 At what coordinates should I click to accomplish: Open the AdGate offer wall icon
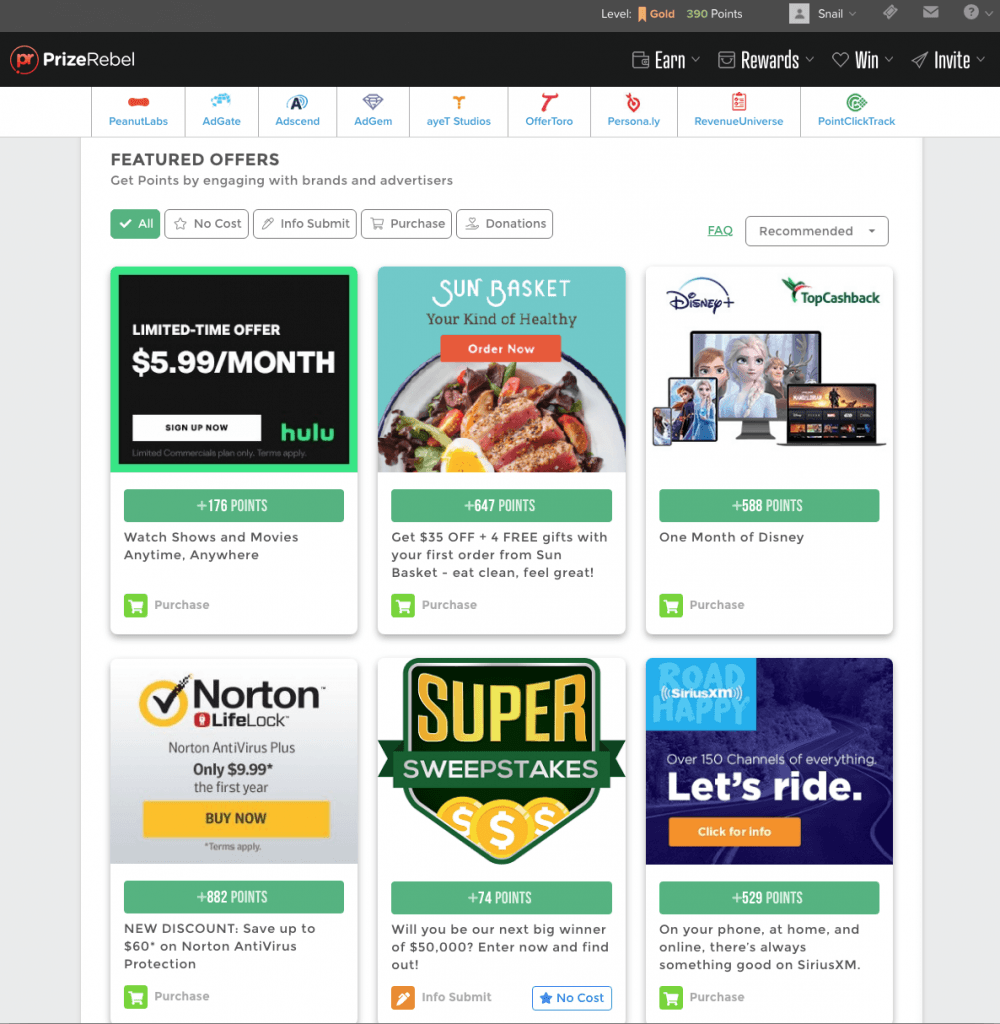tap(221, 101)
